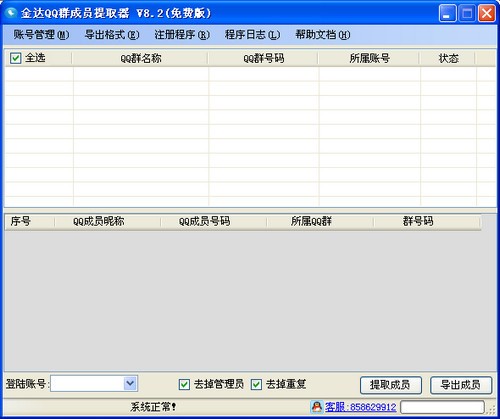Click the resize grip in status bar corner

pos(492,409)
